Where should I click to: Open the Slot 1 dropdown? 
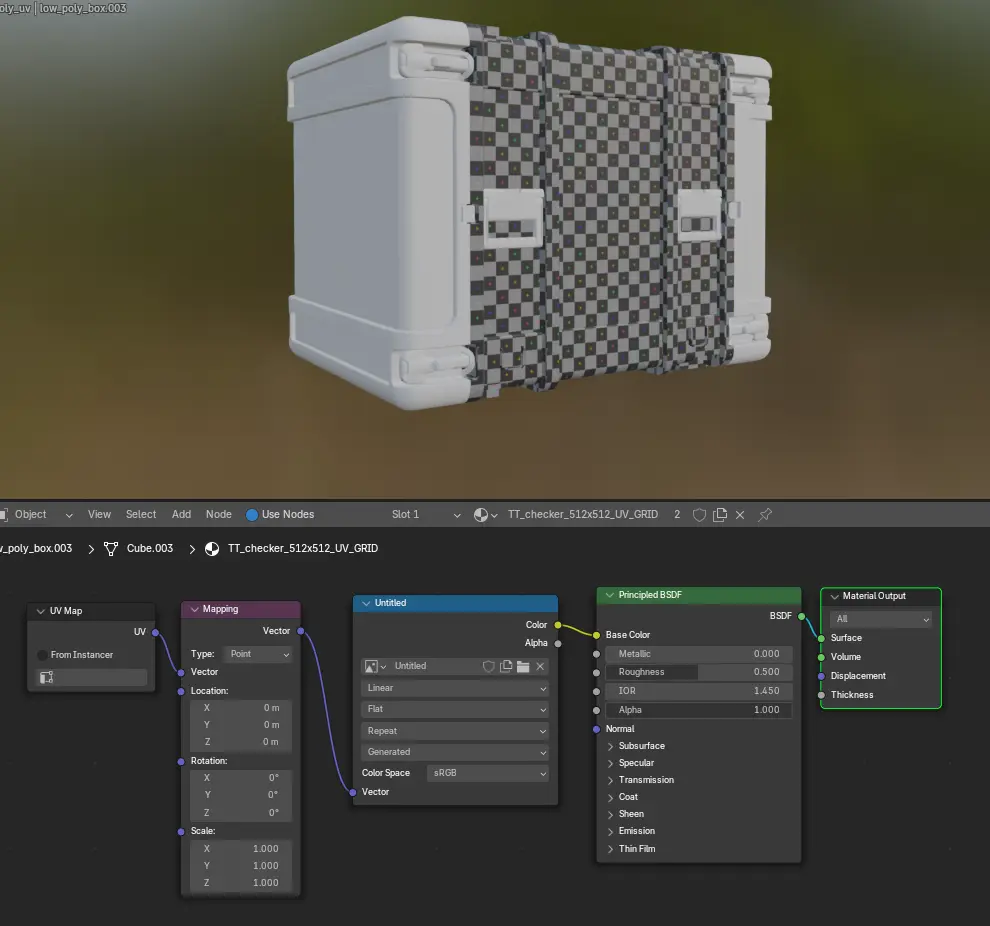click(425, 515)
